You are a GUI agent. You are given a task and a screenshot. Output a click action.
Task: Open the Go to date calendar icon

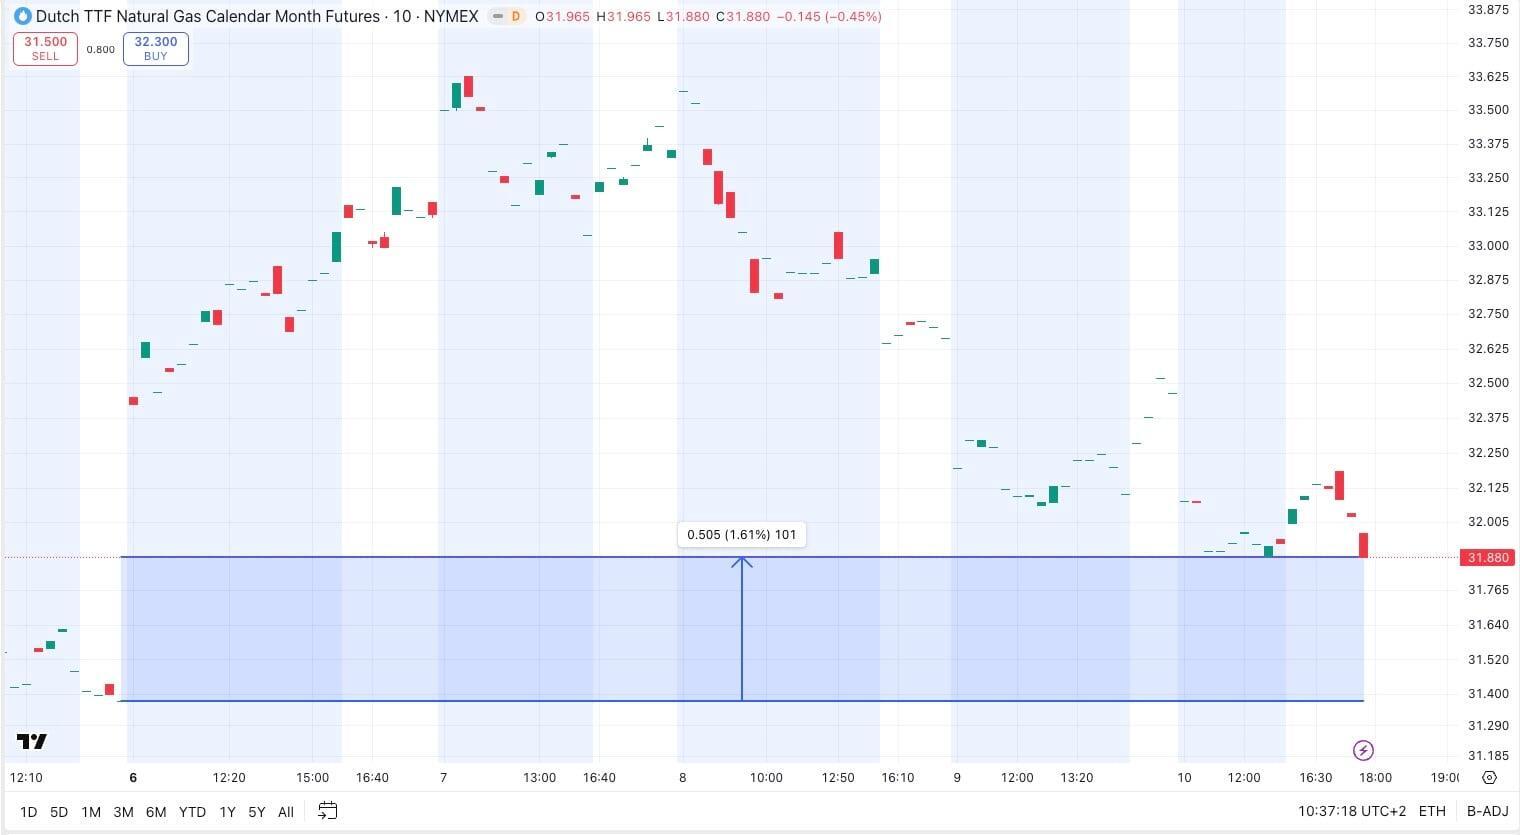(327, 811)
